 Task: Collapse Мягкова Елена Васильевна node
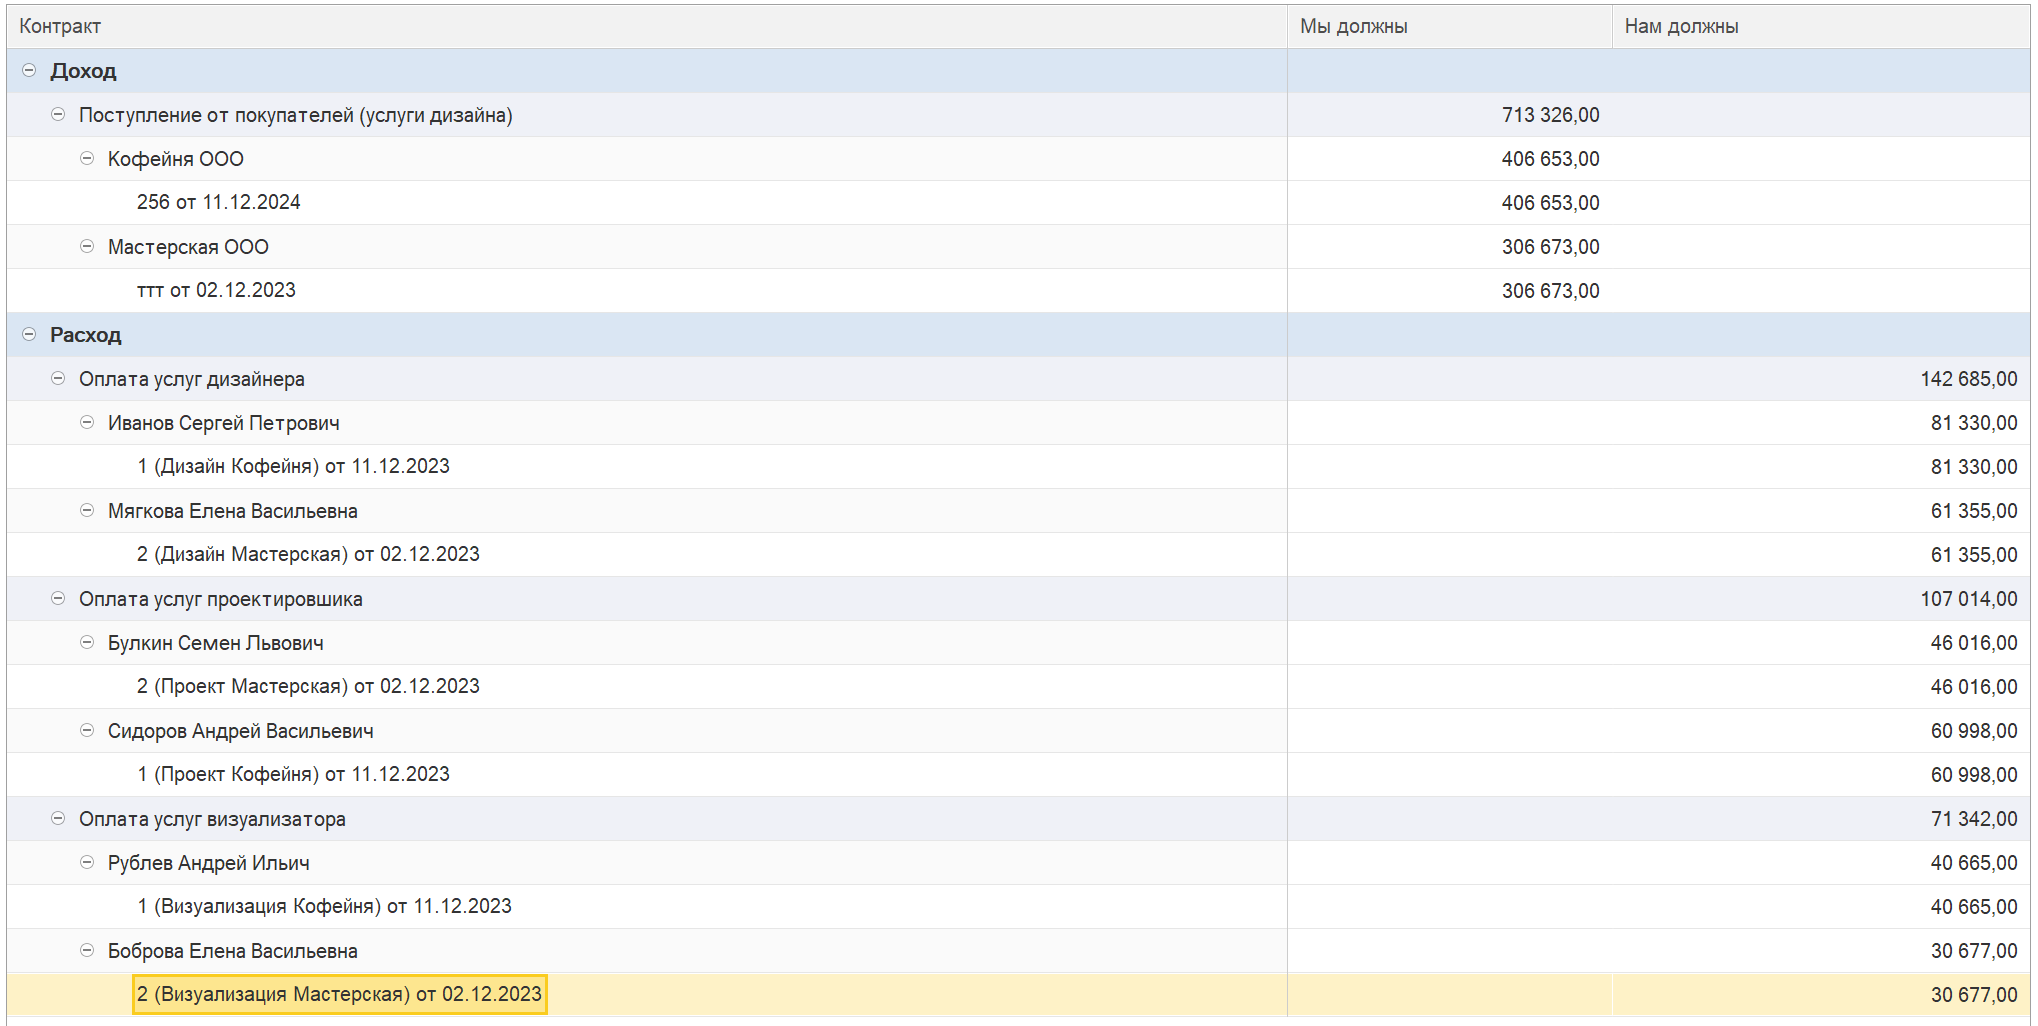click(x=87, y=510)
